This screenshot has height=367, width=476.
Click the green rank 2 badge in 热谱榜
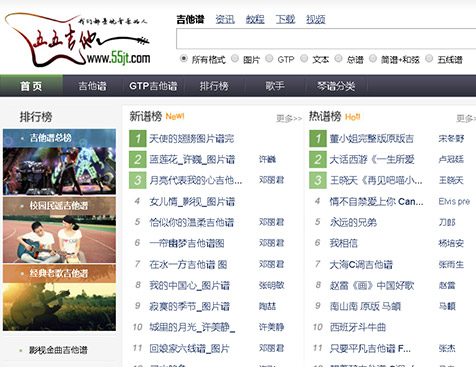pos(318,159)
